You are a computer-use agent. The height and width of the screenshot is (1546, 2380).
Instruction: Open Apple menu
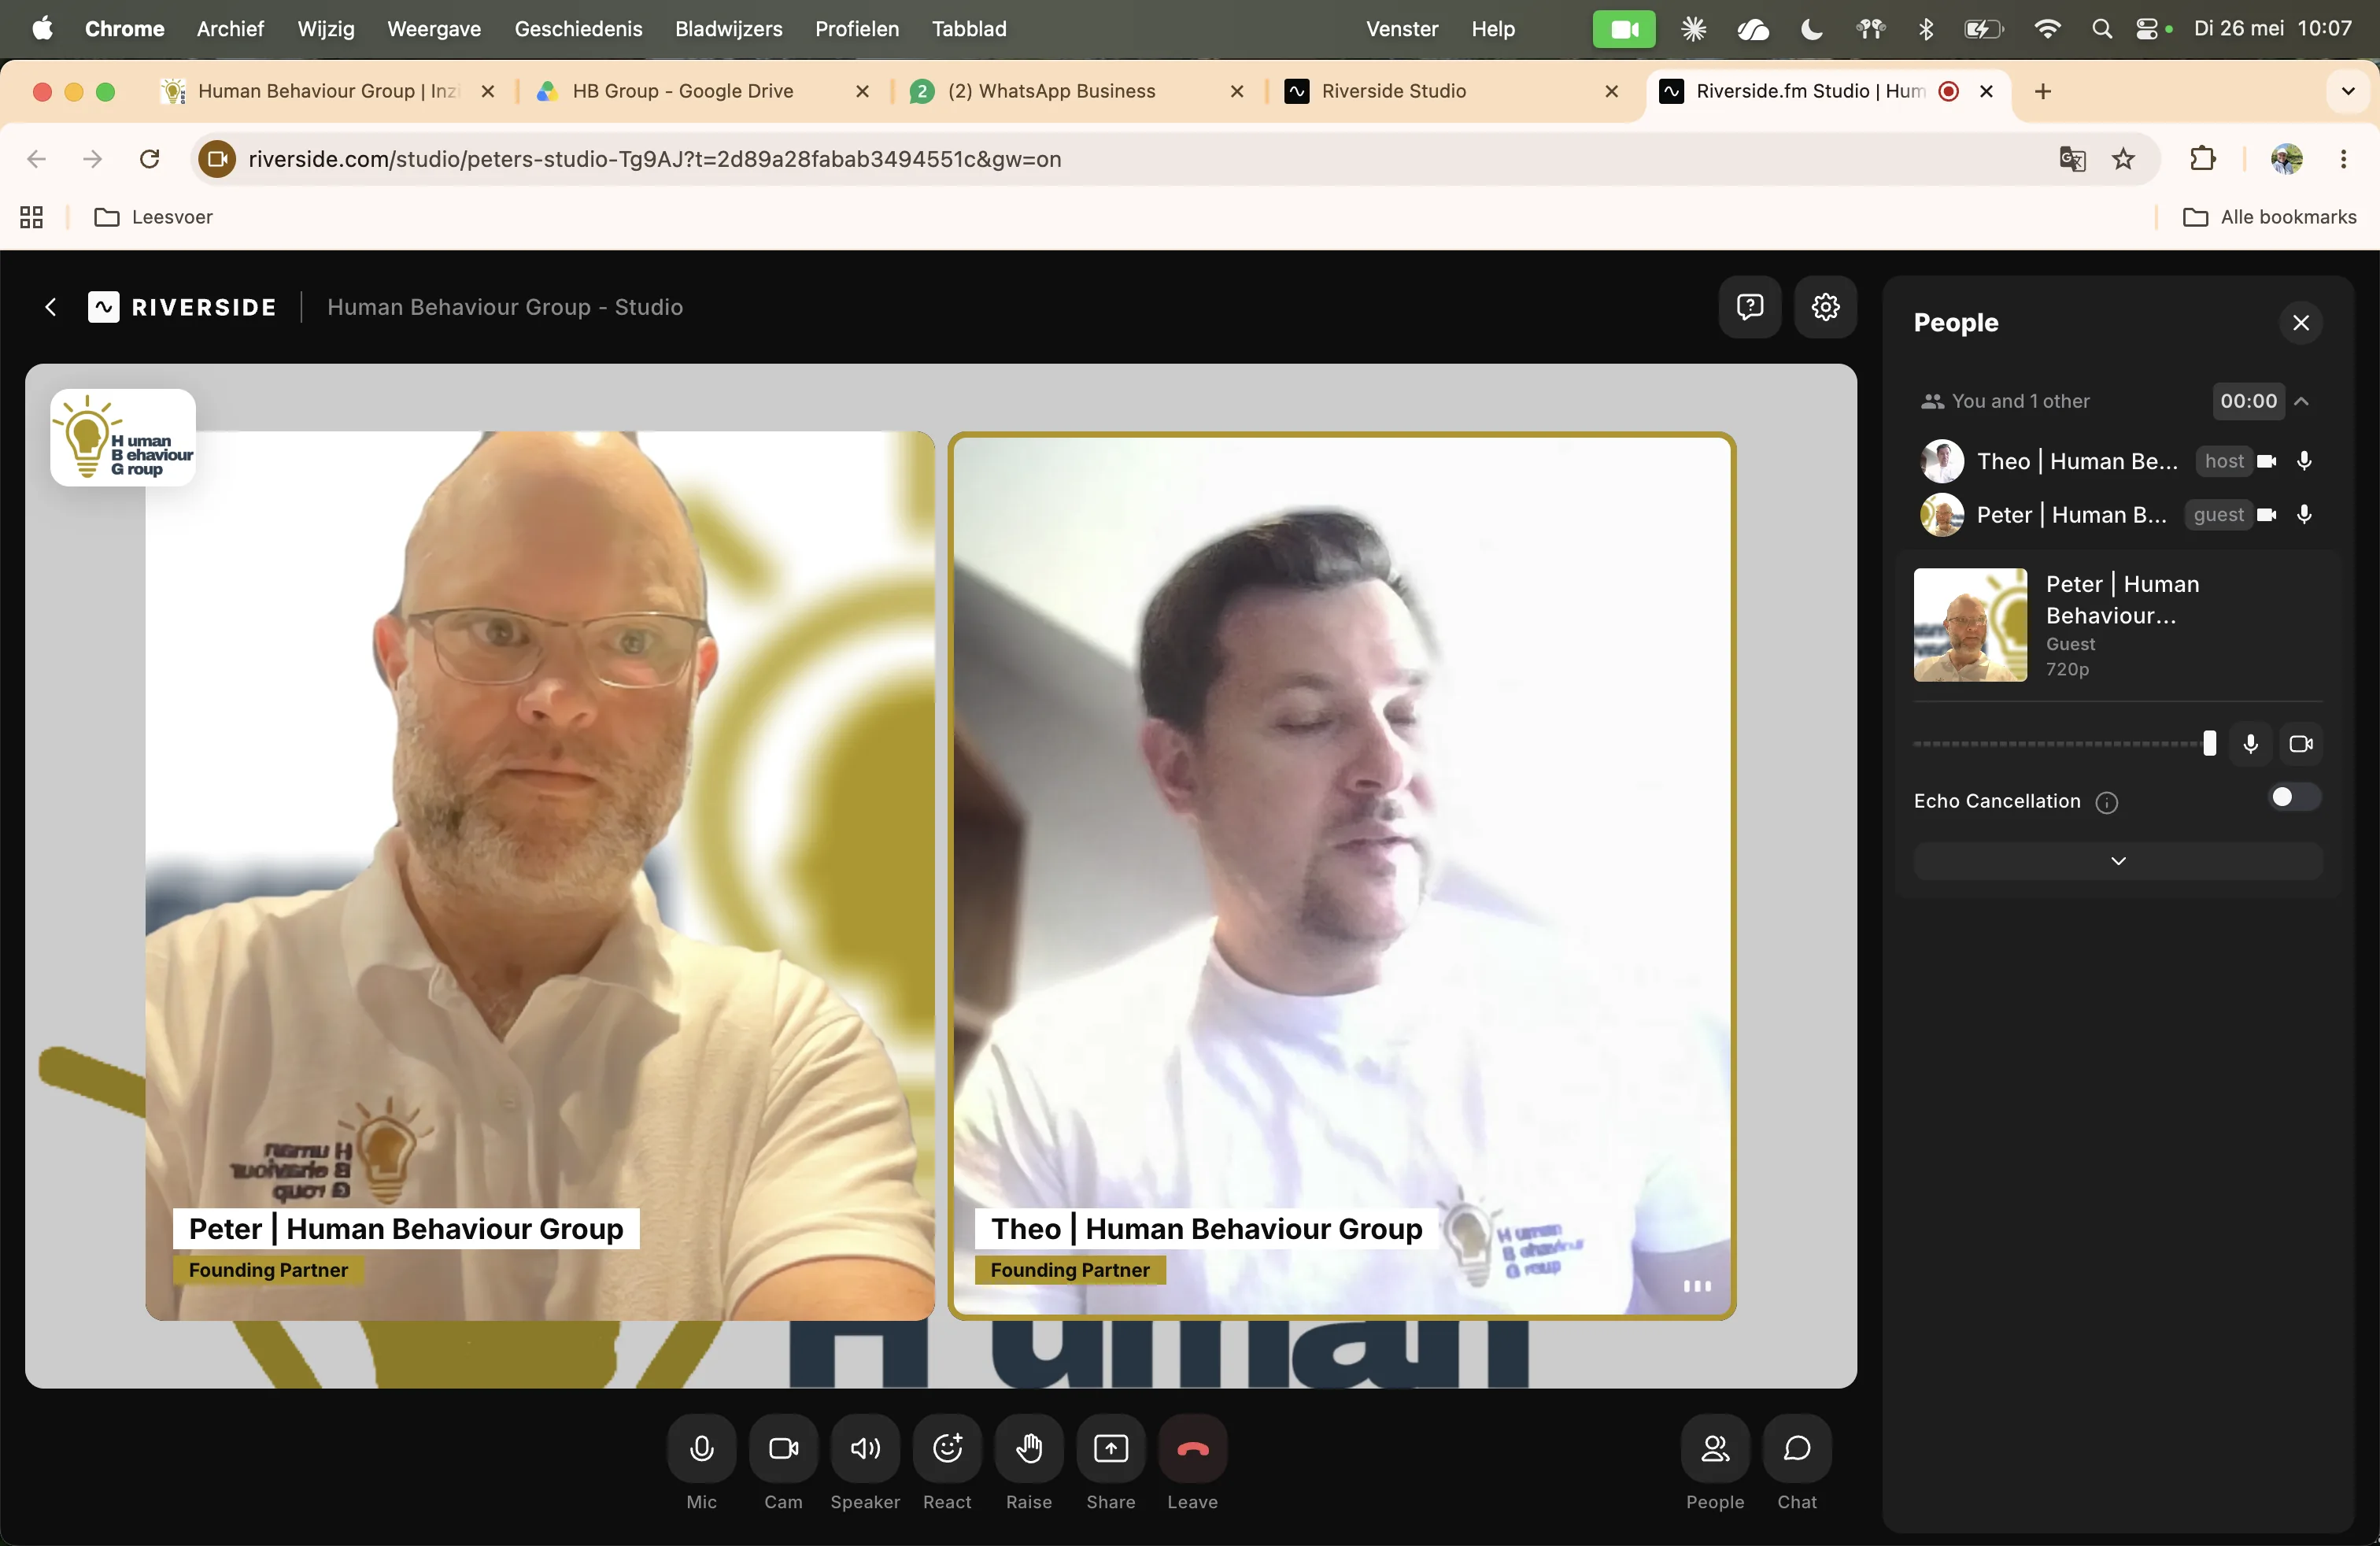point(42,29)
